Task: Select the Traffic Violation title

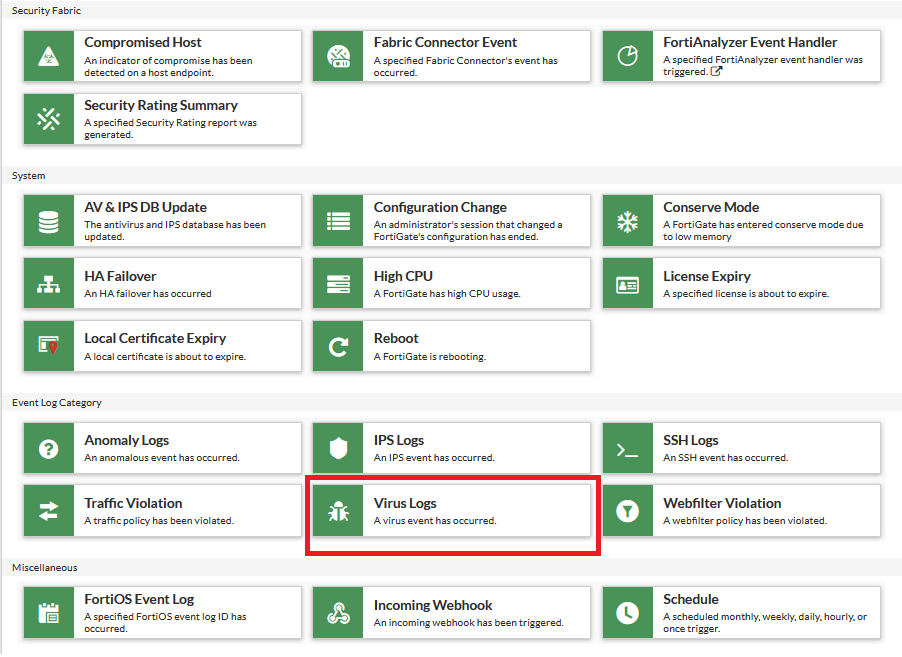Action: (133, 503)
